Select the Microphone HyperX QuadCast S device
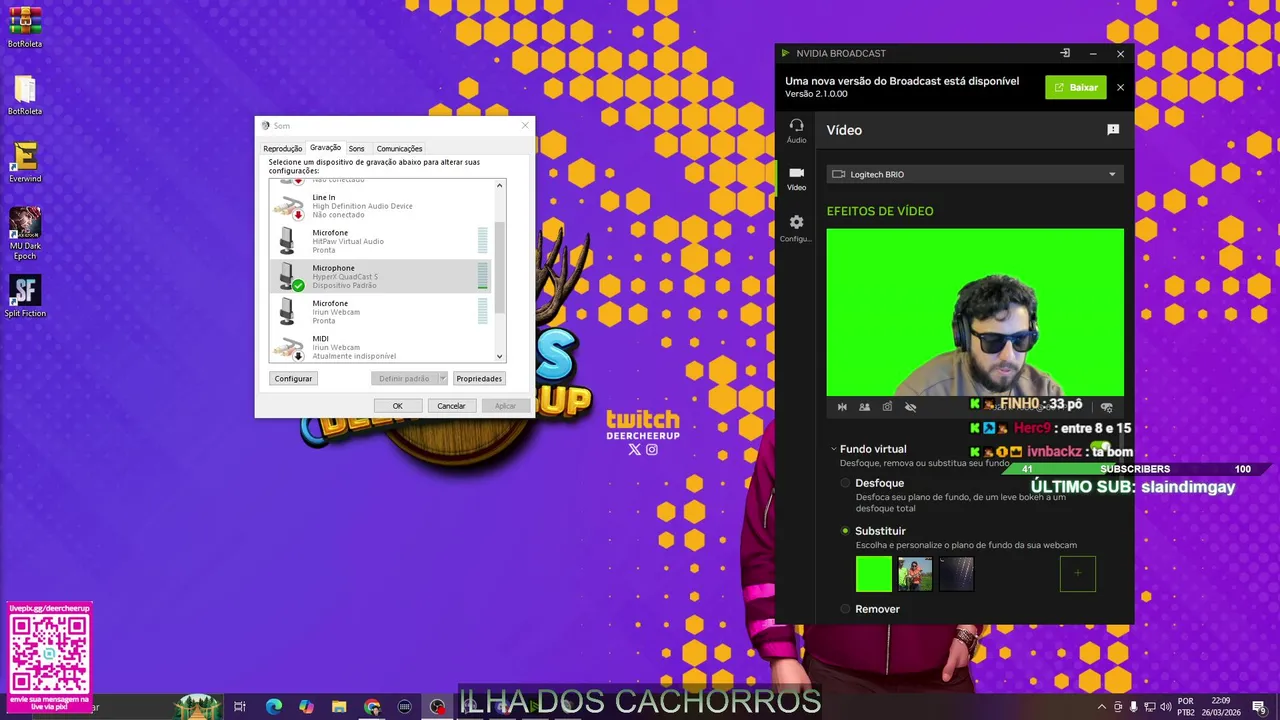This screenshot has height=720, width=1280. [381, 276]
